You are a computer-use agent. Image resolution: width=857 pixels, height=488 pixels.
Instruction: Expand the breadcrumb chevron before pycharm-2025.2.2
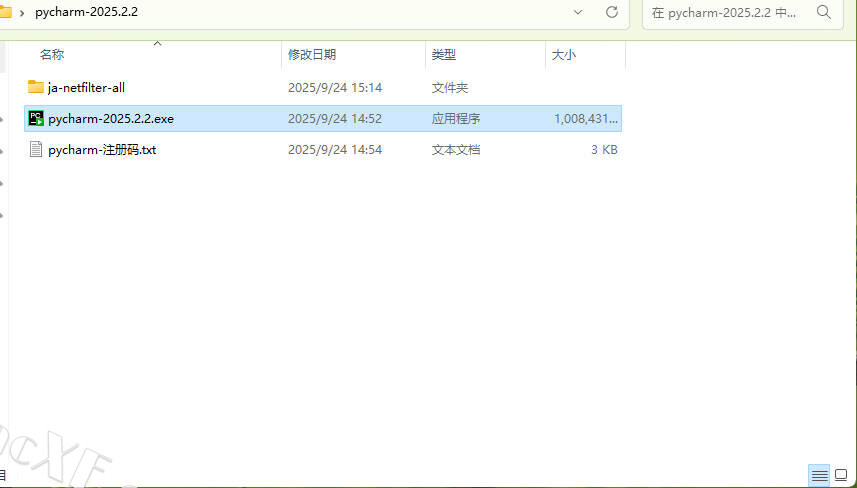[21, 13]
